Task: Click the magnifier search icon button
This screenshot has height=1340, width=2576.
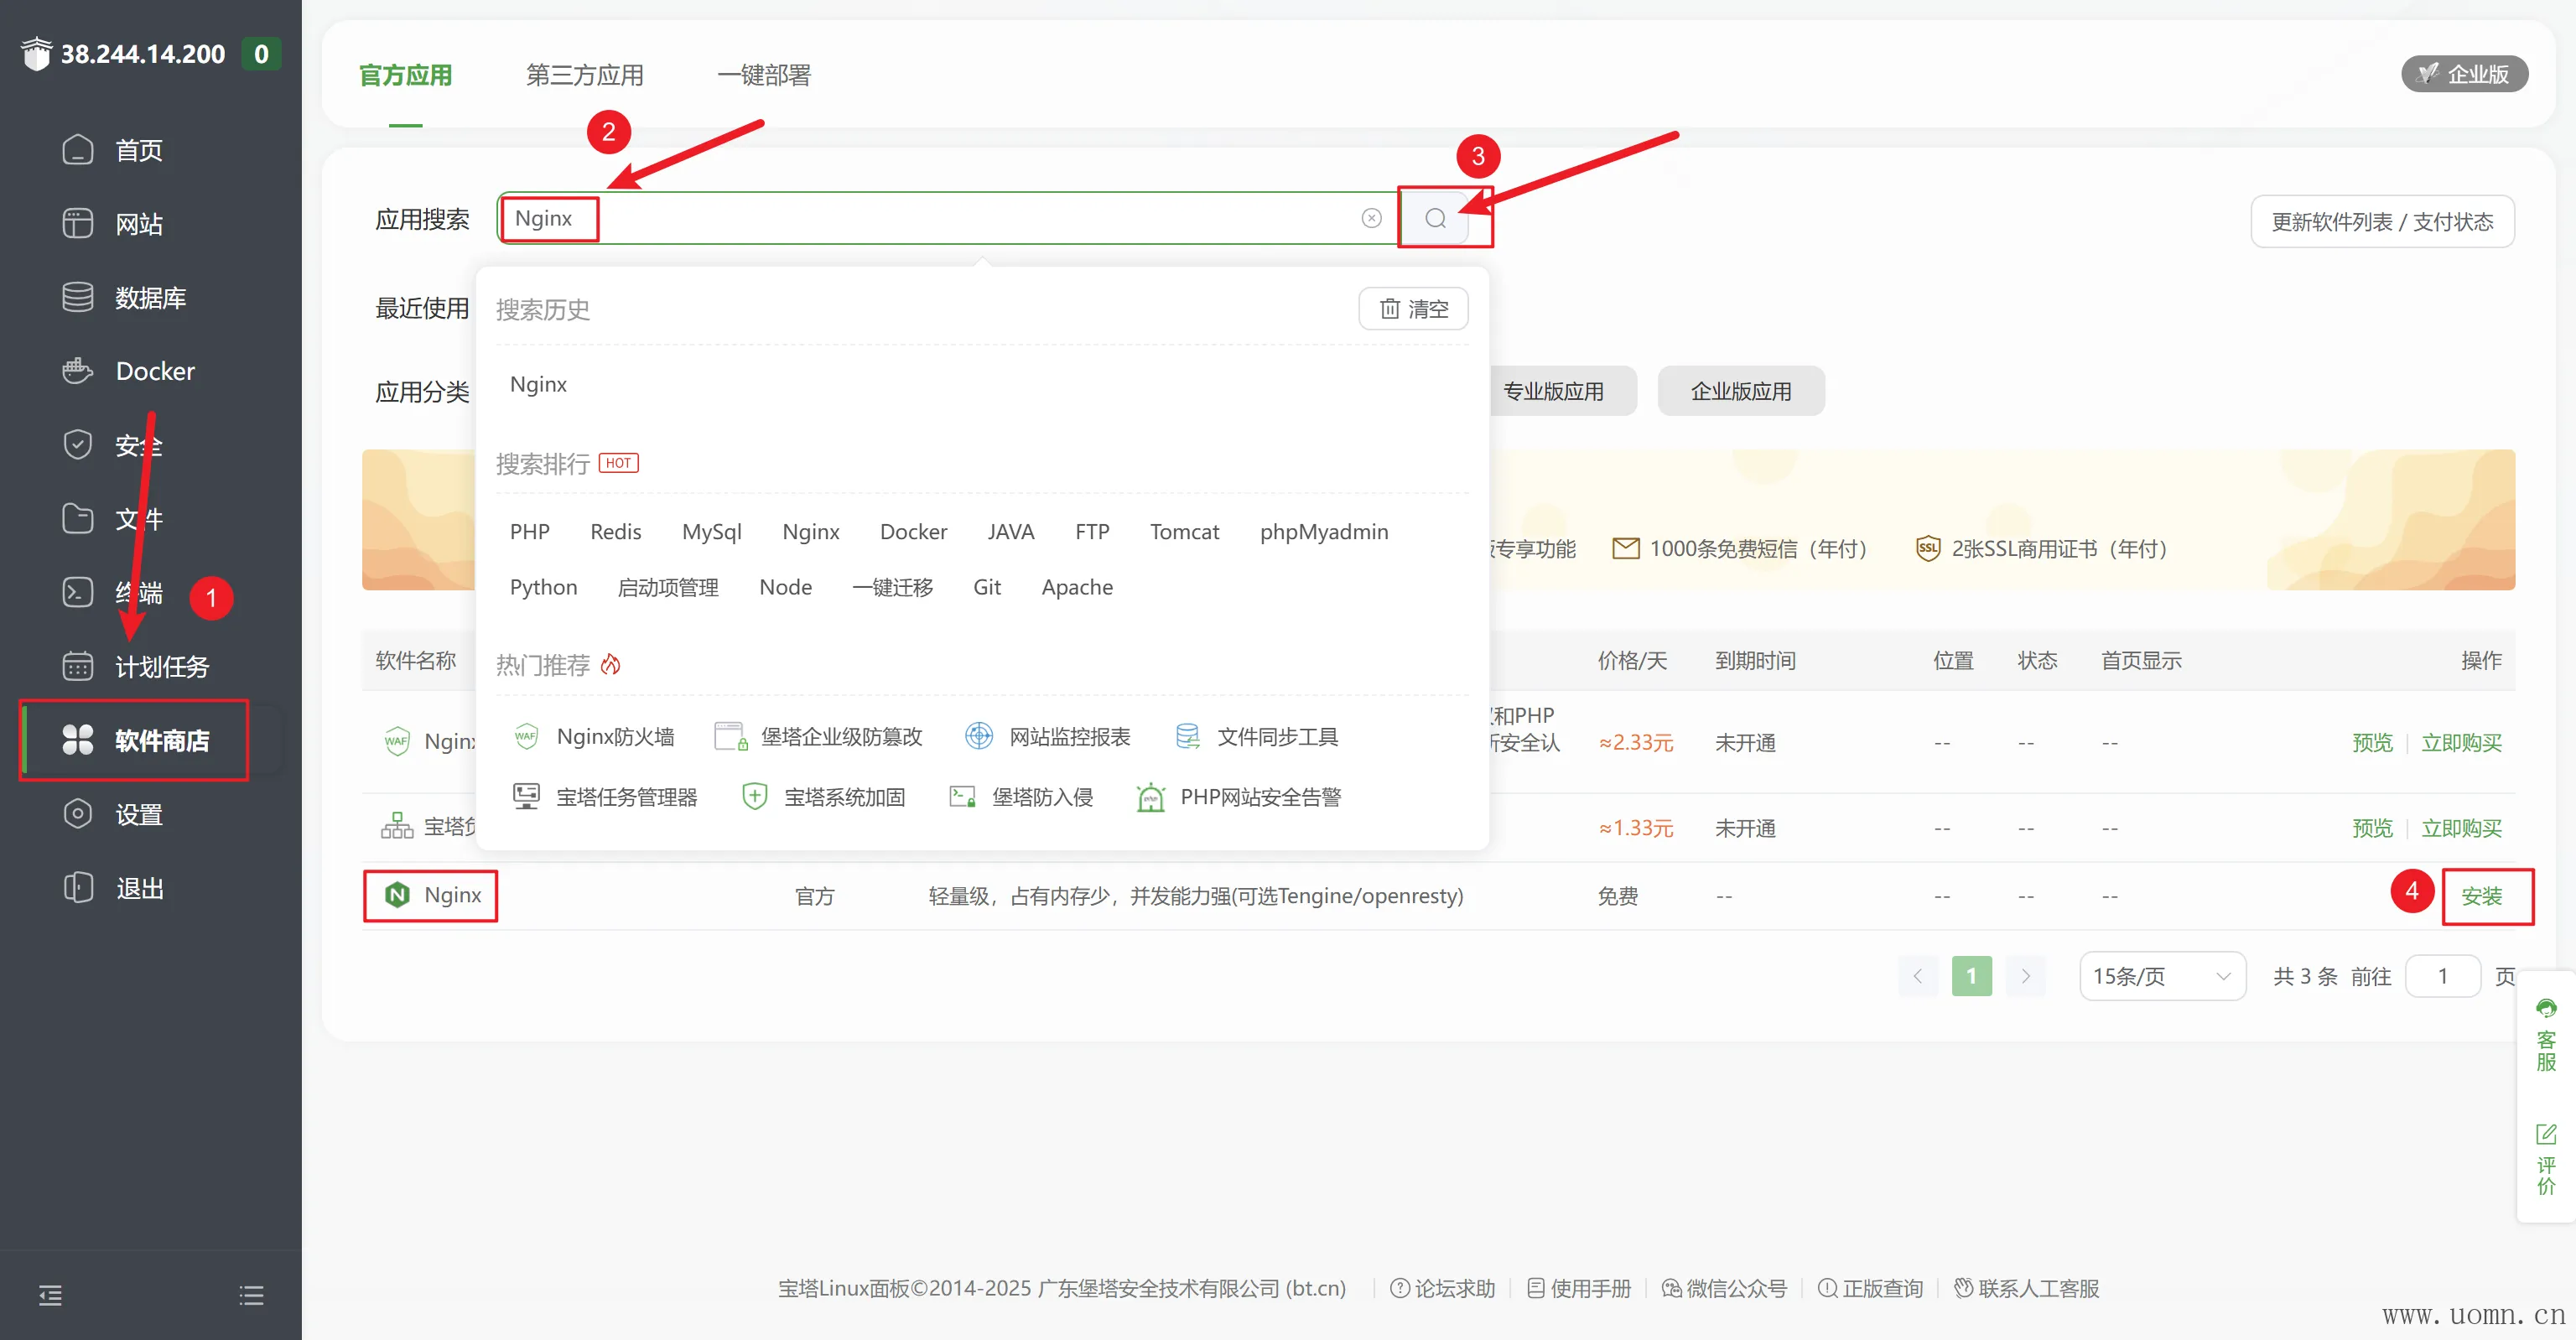Action: click(1435, 218)
